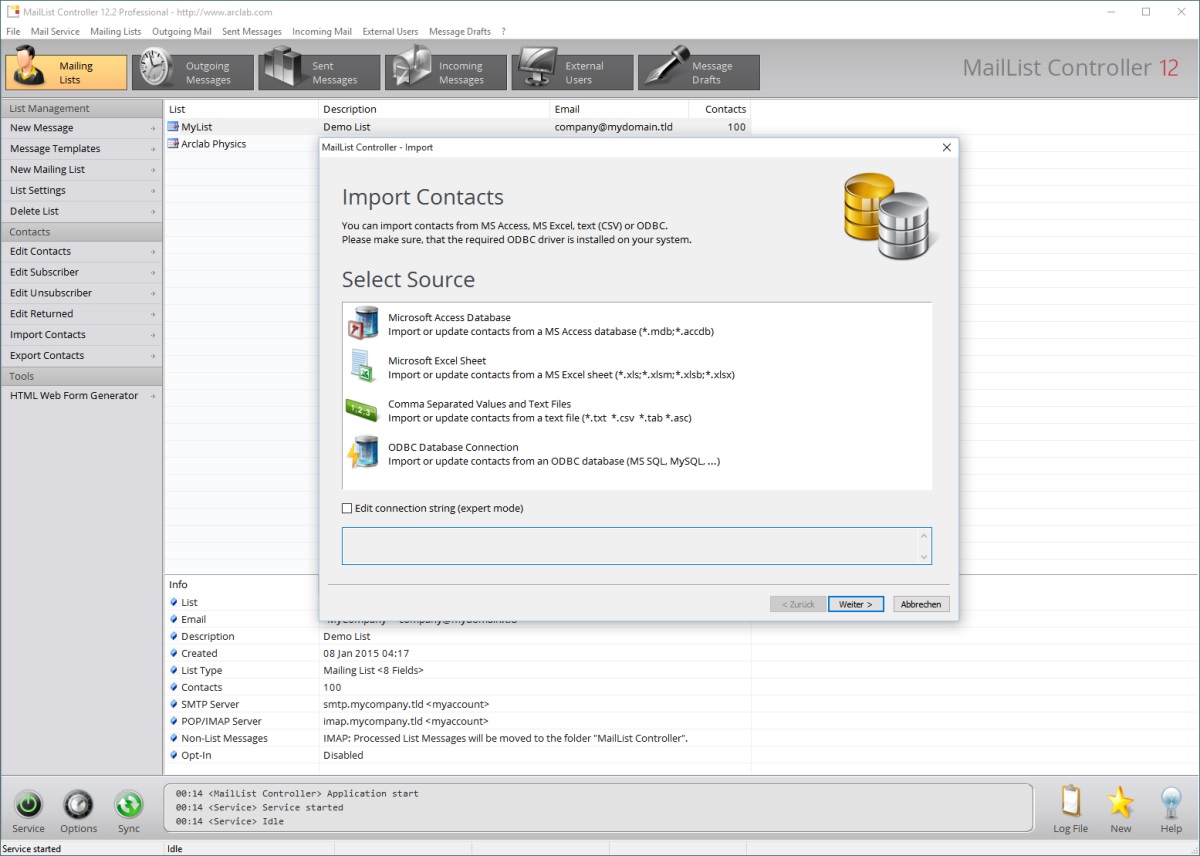Image resolution: width=1200 pixels, height=856 pixels.
Task: Expand the List Settings sidebar arrow
Action: point(153,191)
